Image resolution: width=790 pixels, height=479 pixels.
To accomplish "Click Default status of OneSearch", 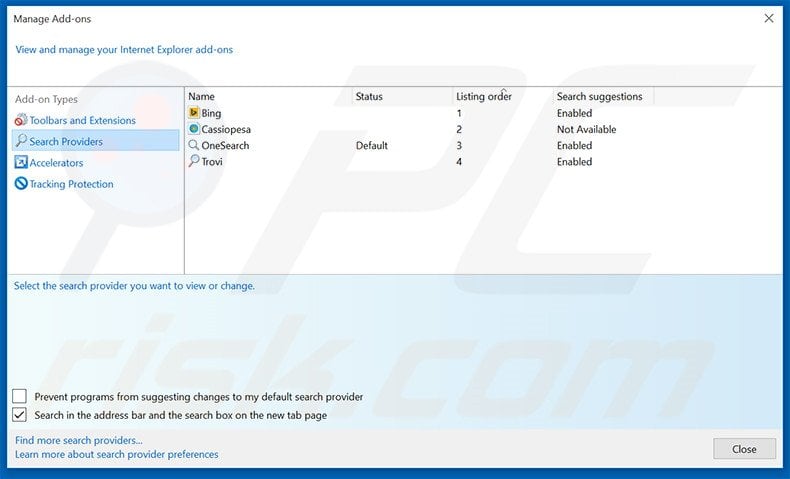I will [372, 146].
